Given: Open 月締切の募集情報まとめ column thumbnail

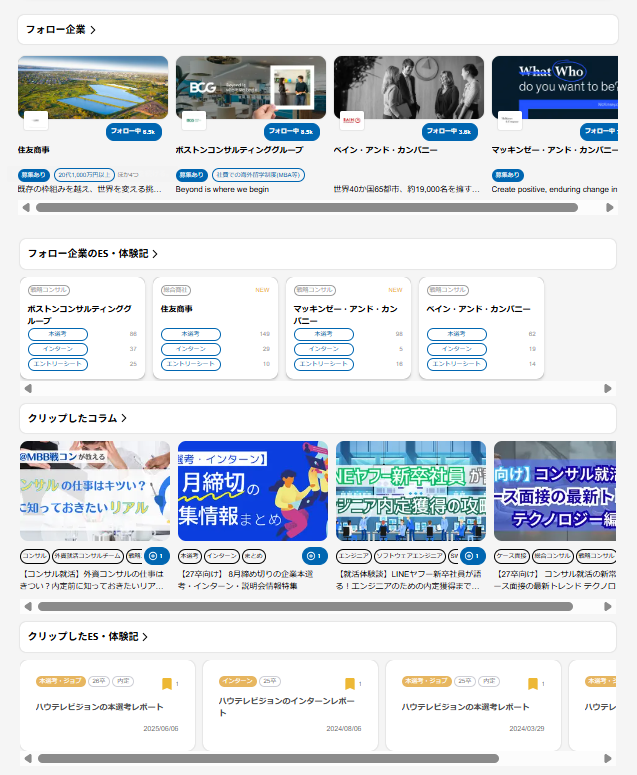Looking at the screenshot, I should pos(253,491).
